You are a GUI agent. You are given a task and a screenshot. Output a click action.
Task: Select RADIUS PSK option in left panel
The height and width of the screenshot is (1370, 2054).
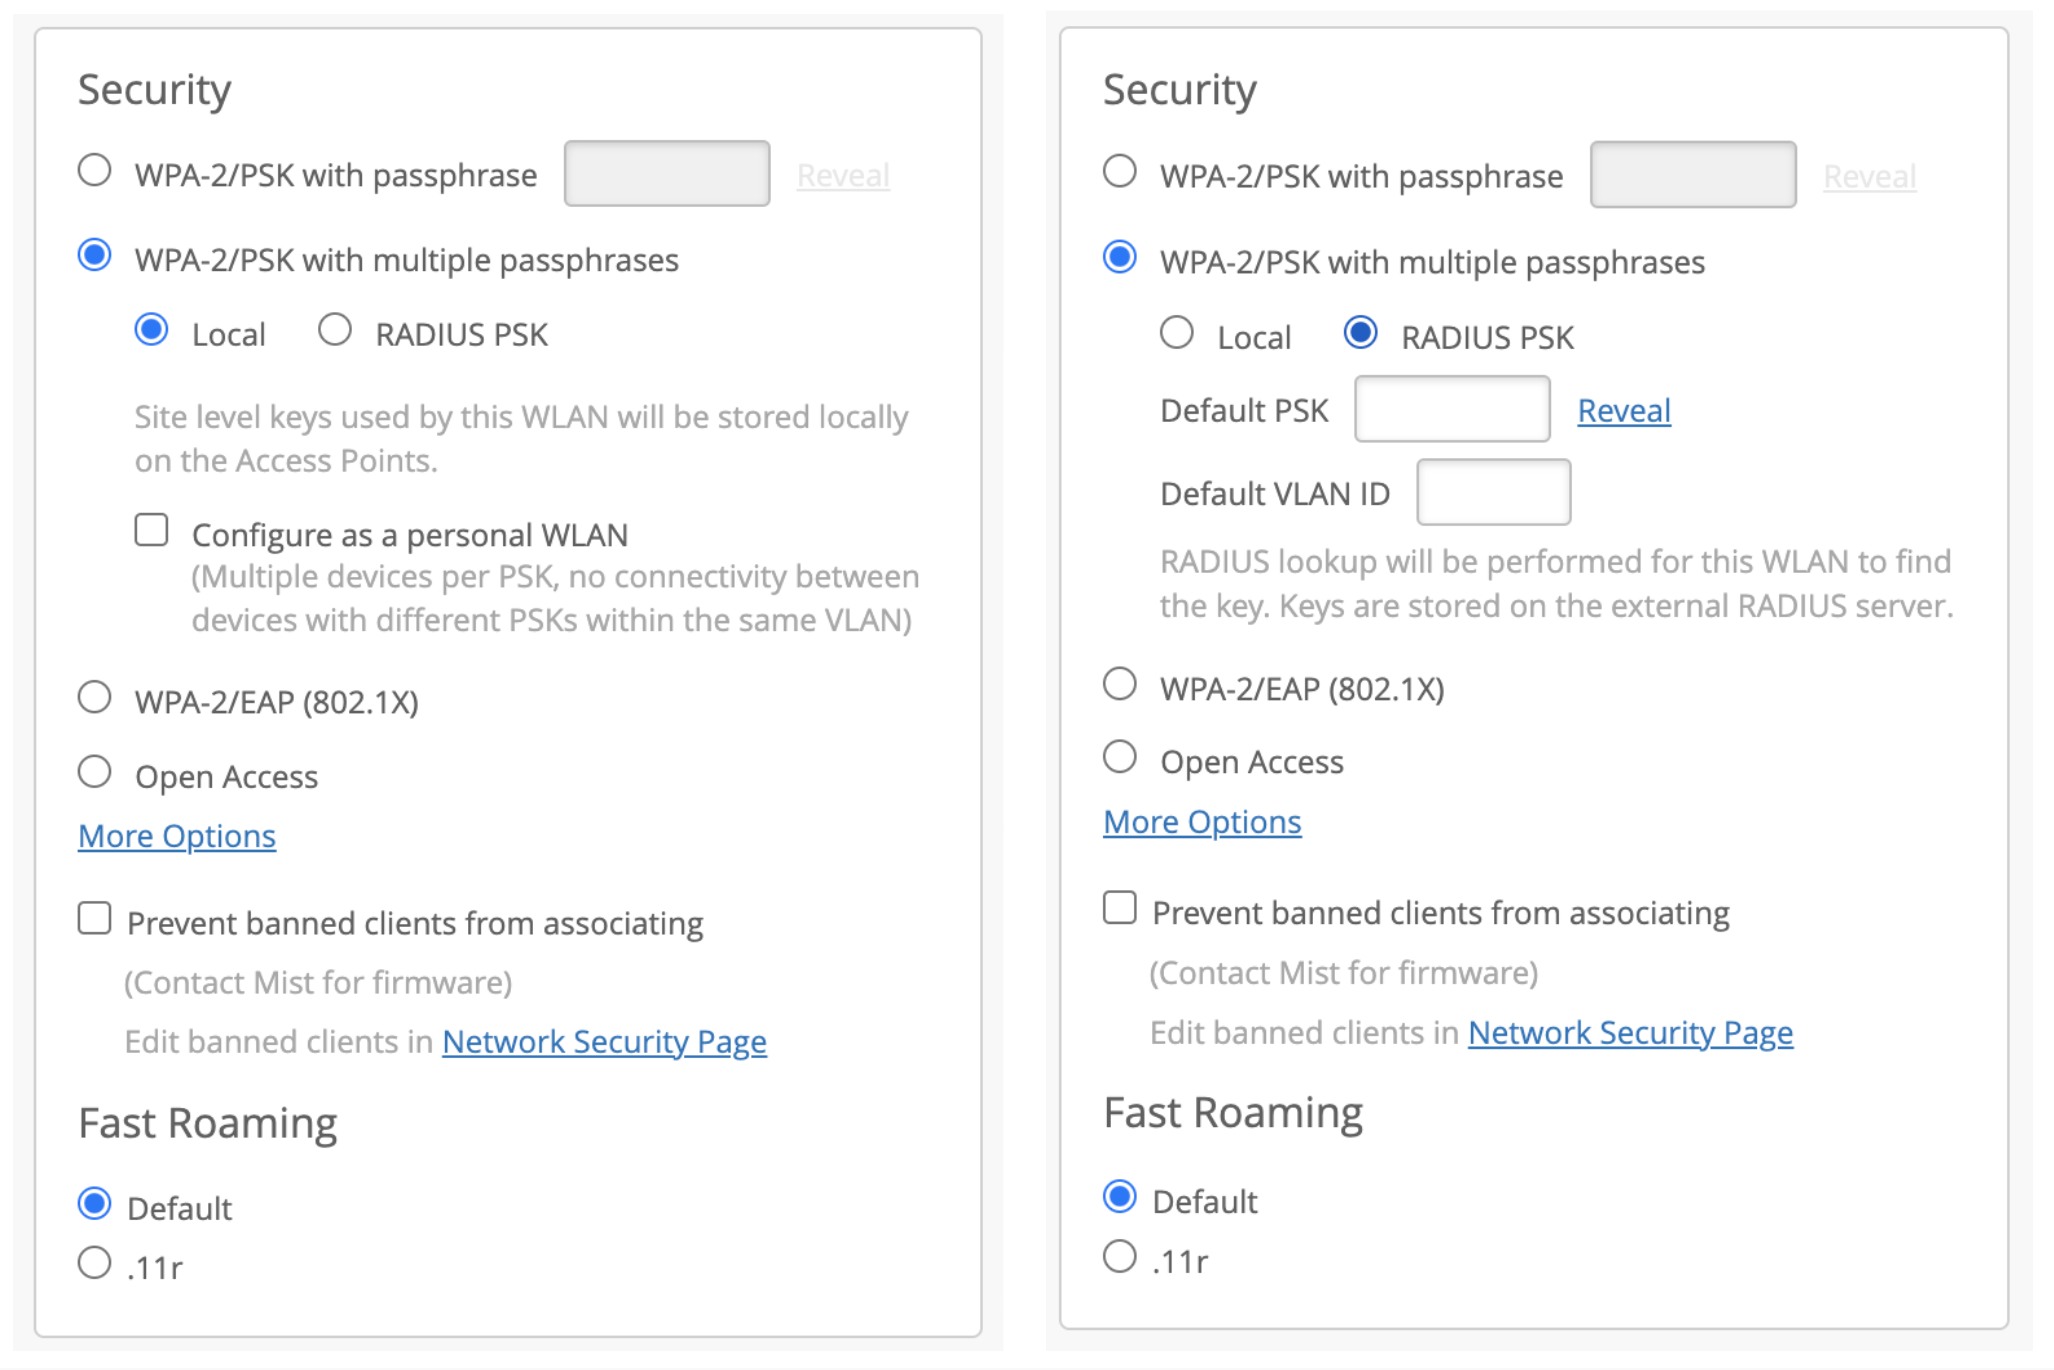(335, 330)
